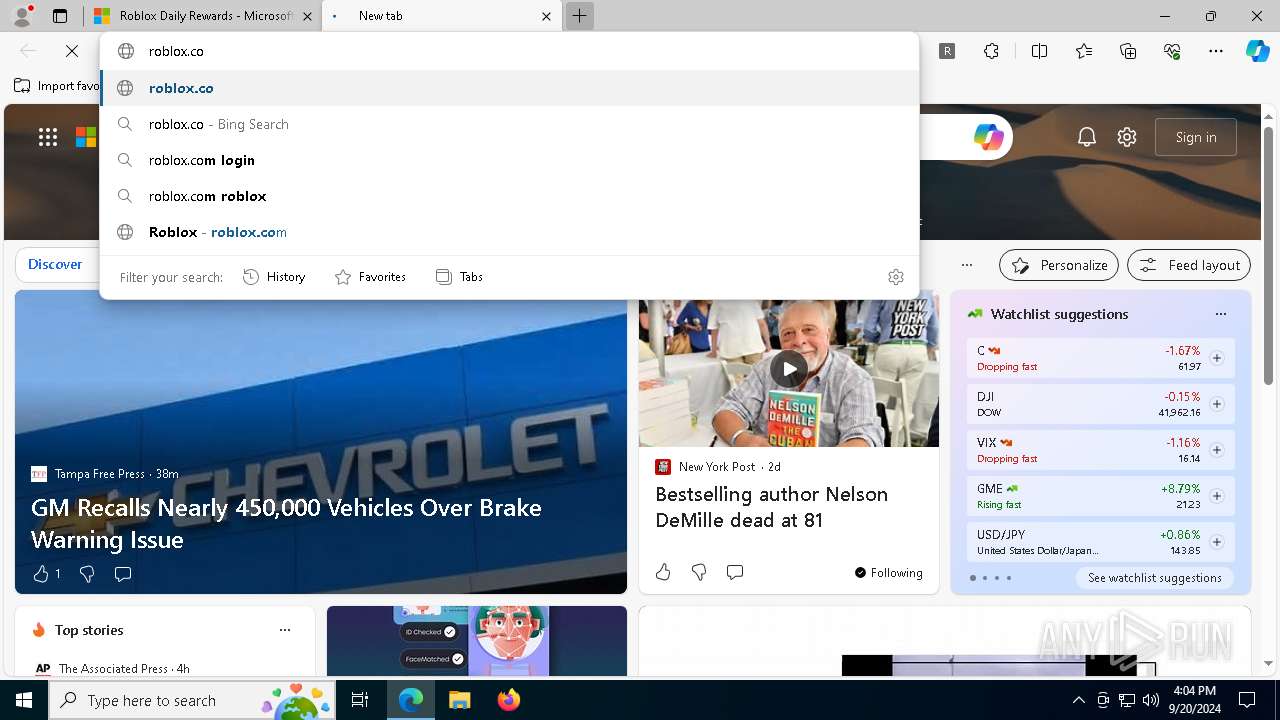Stop loading the page with the X button
1280x720 pixels.
pyautogui.click(x=72, y=51)
